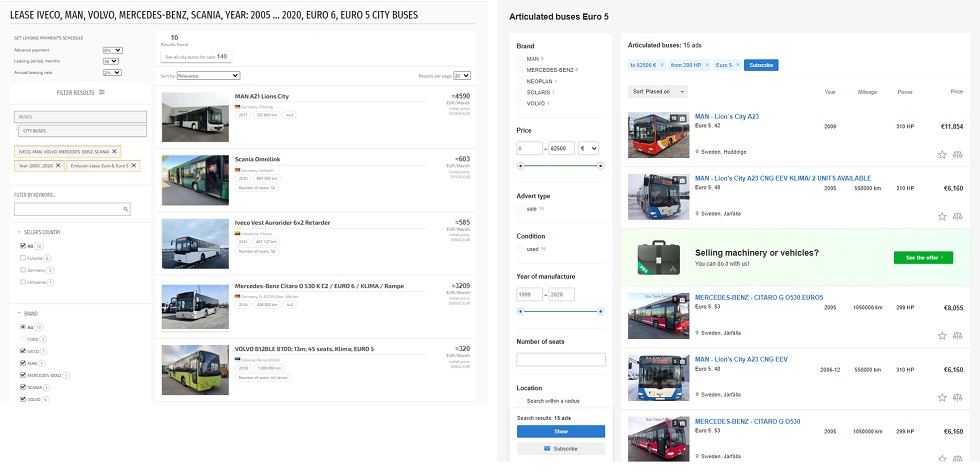Image resolution: width=980 pixels, height=475 pixels.
Task: Collapse the Seller's Country filter section
Action: [19, 232]
